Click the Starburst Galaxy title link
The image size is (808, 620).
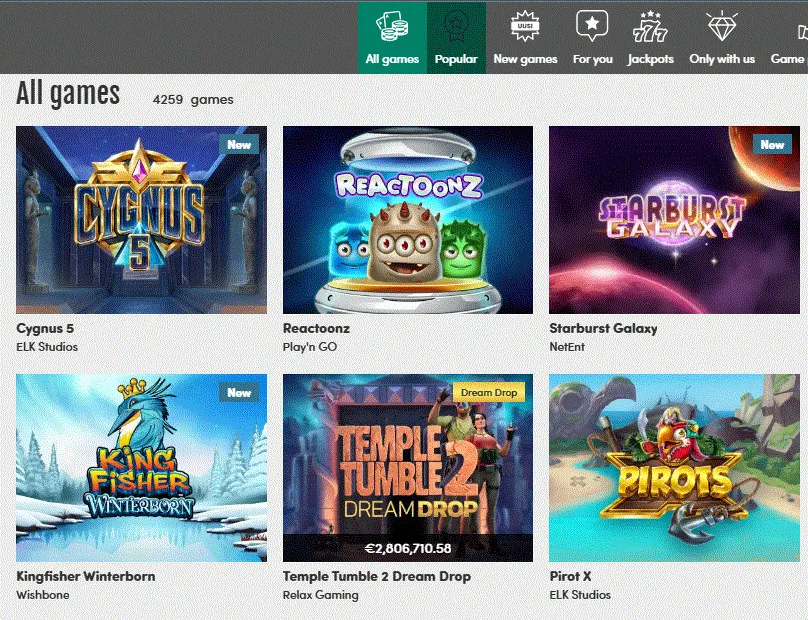coord(603,328)
